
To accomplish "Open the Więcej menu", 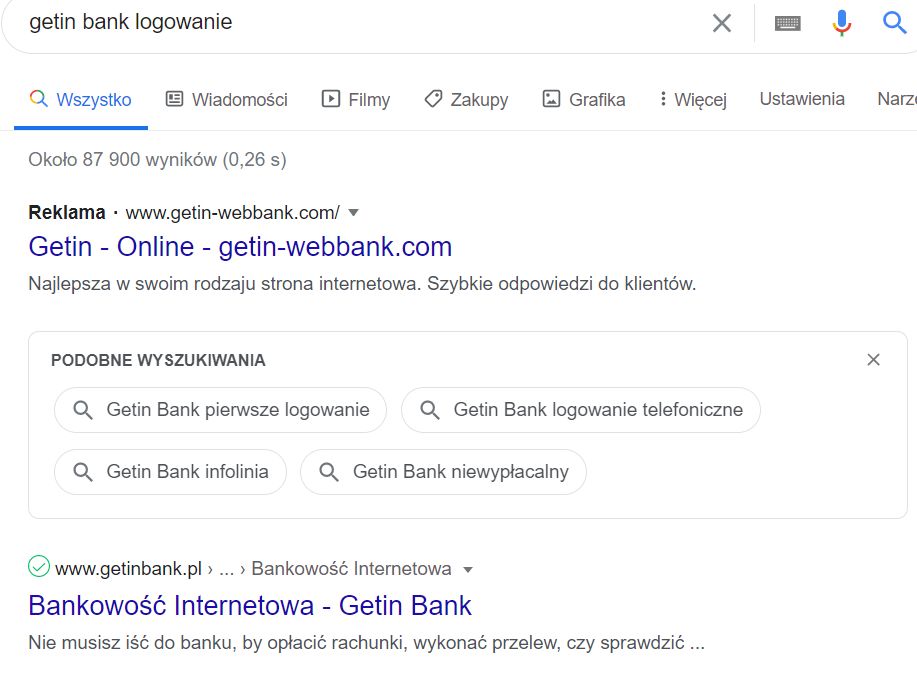I will click(x=692, y=99).
